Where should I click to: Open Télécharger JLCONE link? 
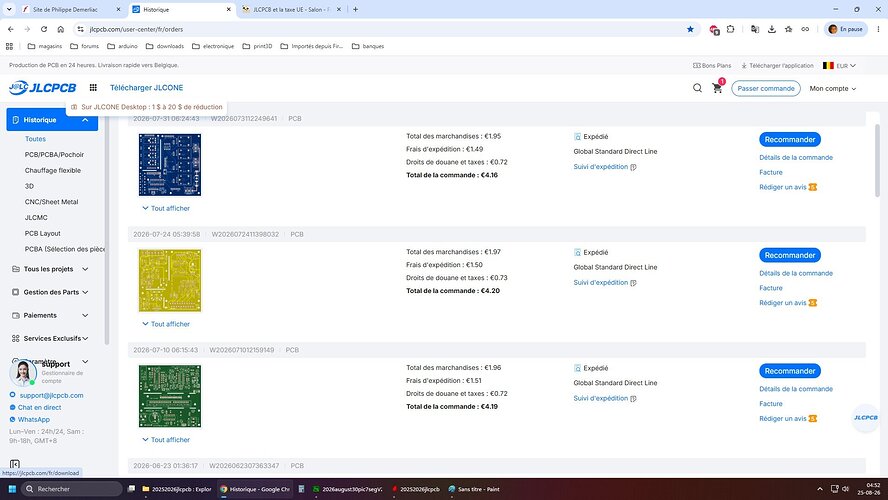pyautogui.click(x=147, y=88)
